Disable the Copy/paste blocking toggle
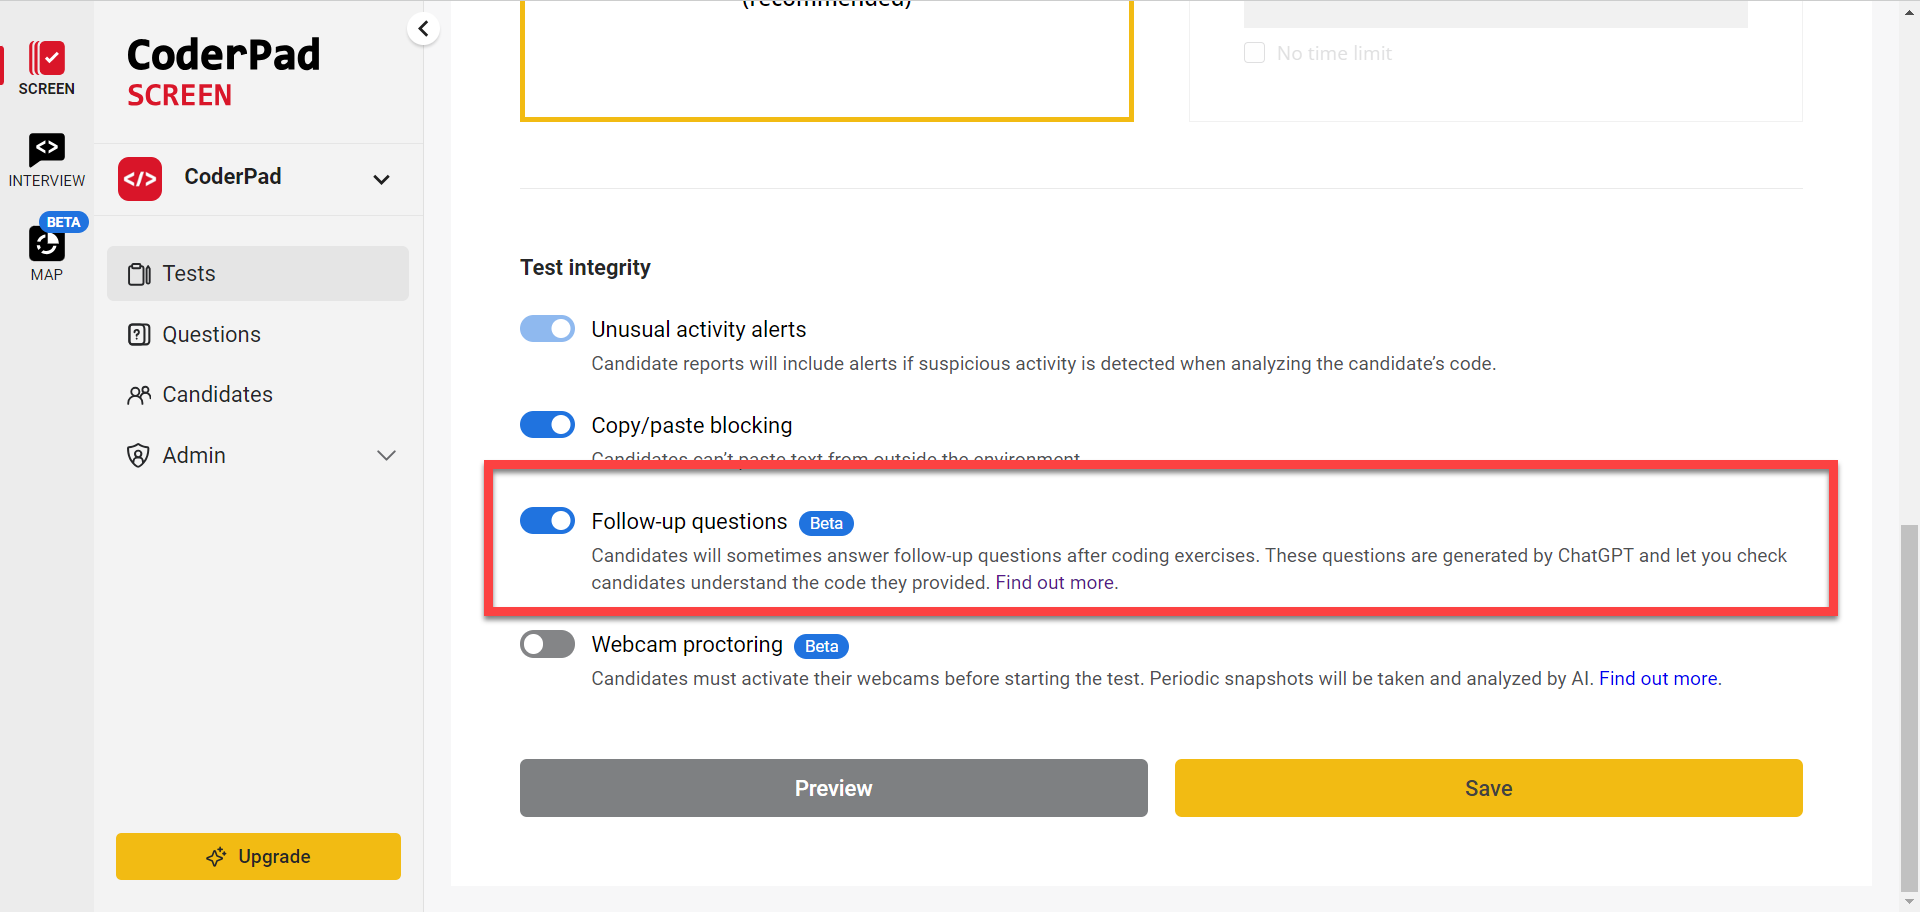The width and height of the screenshot is (1920, 912). pyautogui.click(x=547, y=425)
